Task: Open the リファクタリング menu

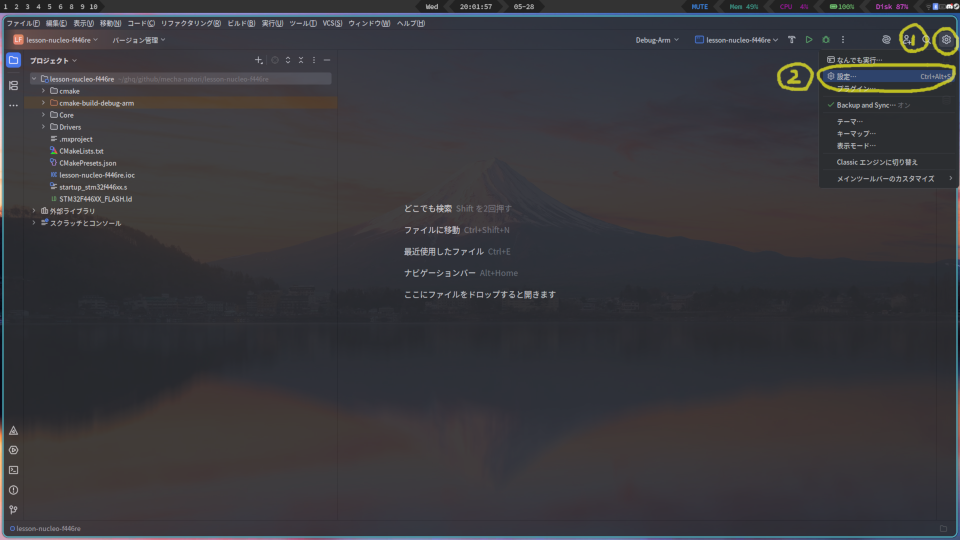Action: tap(191, 23)
